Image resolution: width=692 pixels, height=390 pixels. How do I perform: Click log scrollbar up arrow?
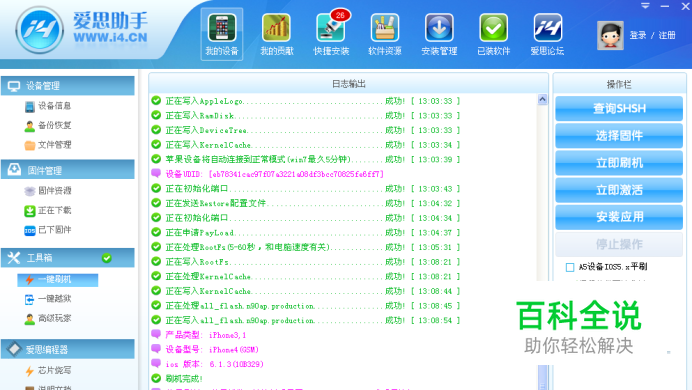pyautogui.click(x=542, y=100)
